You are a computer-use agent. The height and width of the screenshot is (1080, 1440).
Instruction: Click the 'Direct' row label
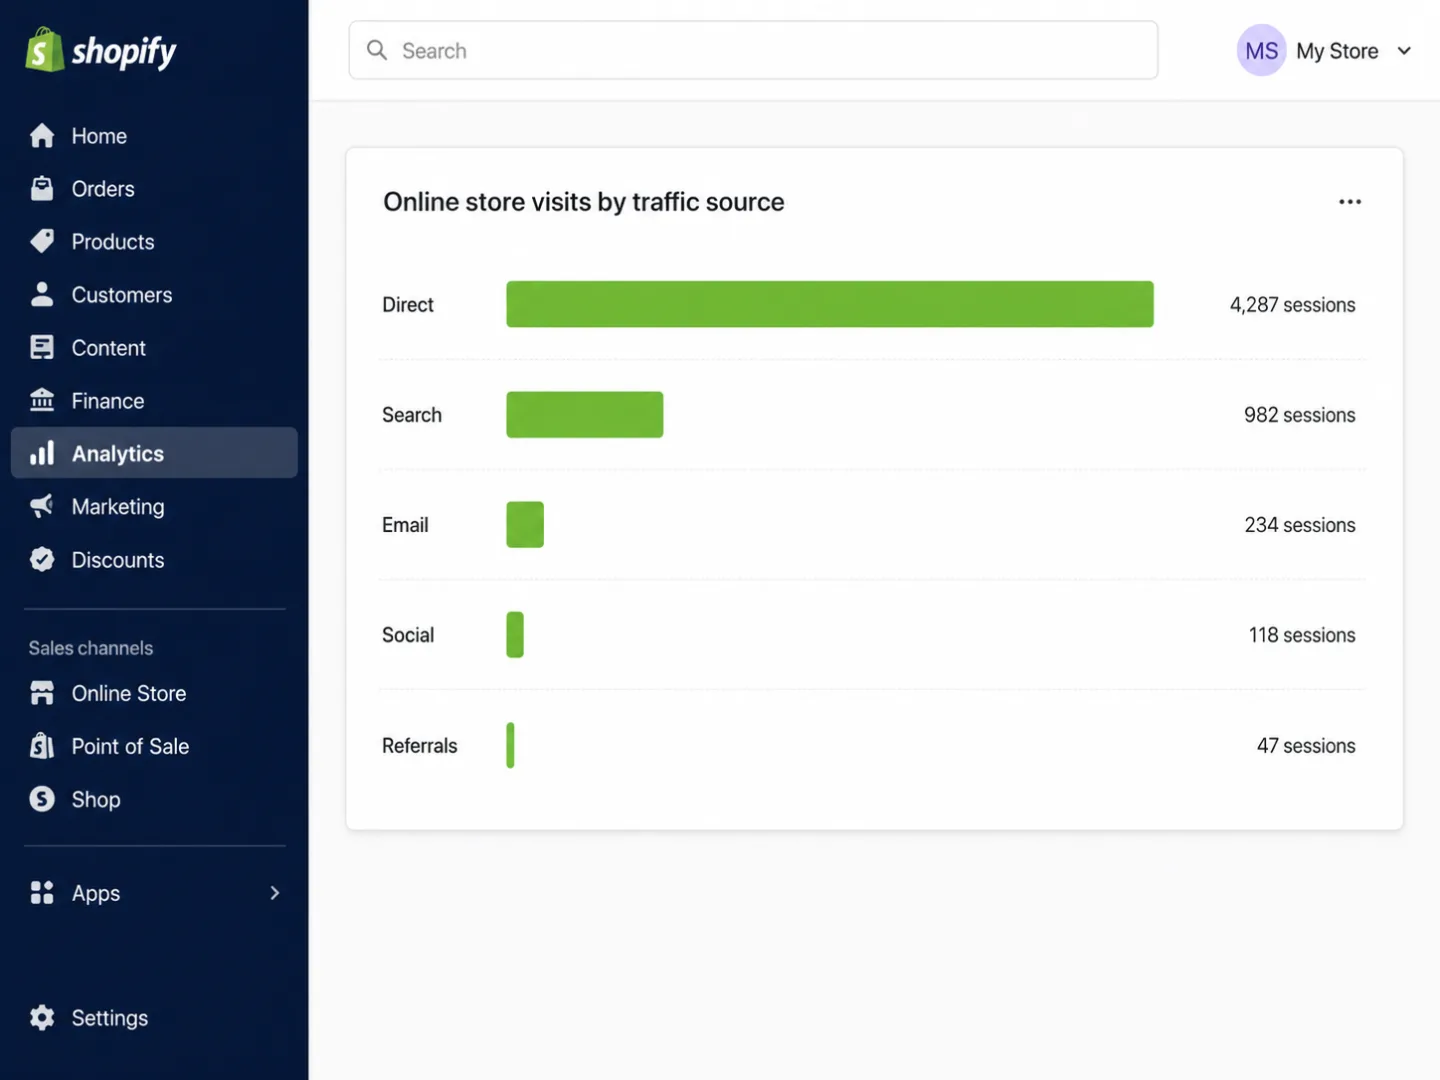[408, 305]
